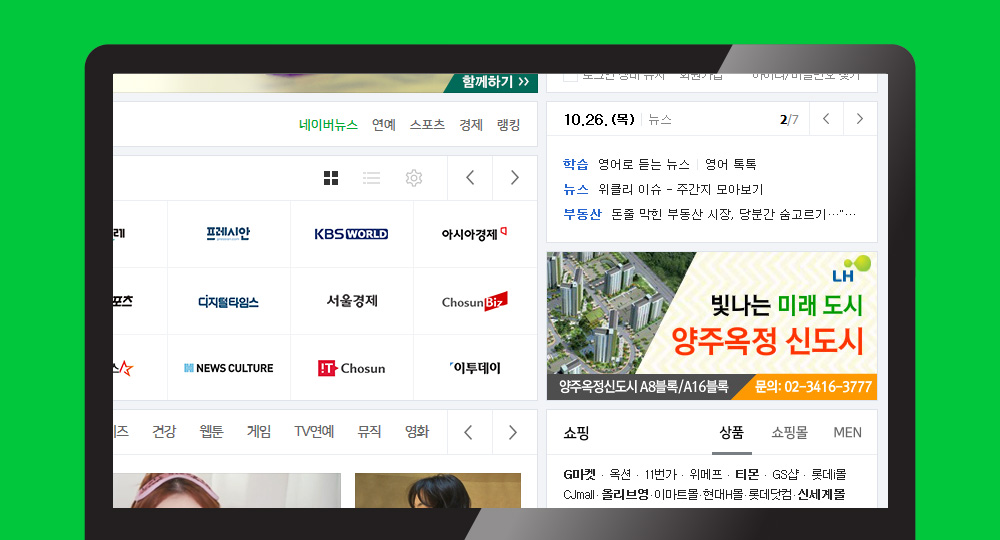Viewport: 1000px width, 540px height.
Task: Select the 영화 theme tab
Action: [417, 432]
